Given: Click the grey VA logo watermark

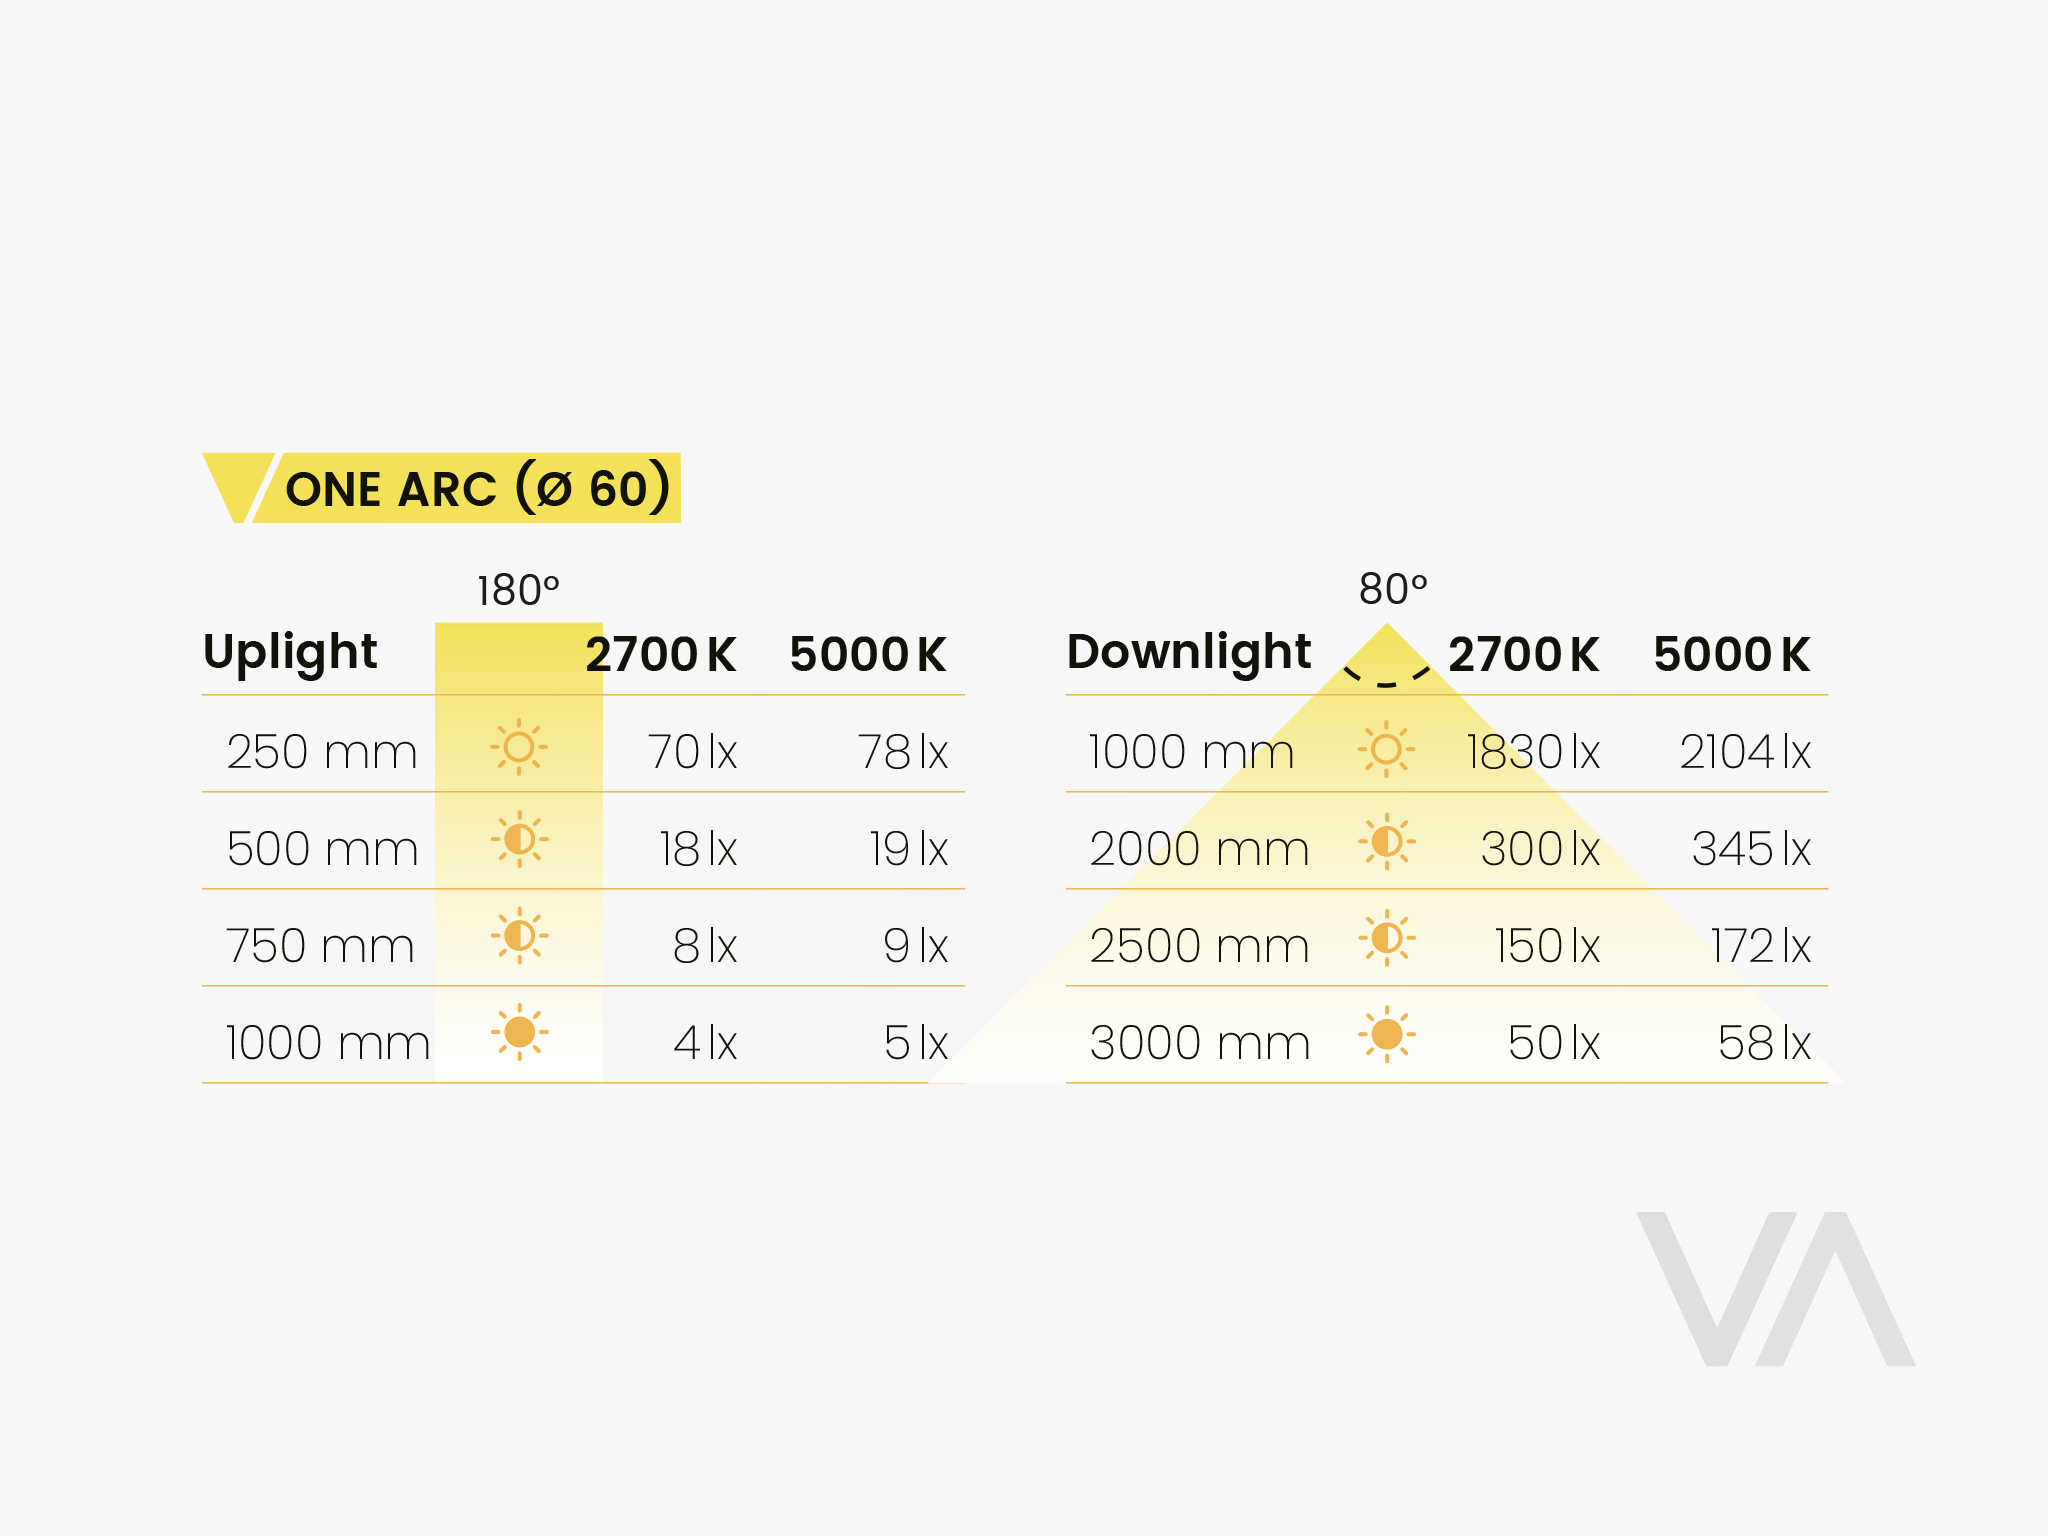Looking at the screenshot, I should [1775, 1288].
